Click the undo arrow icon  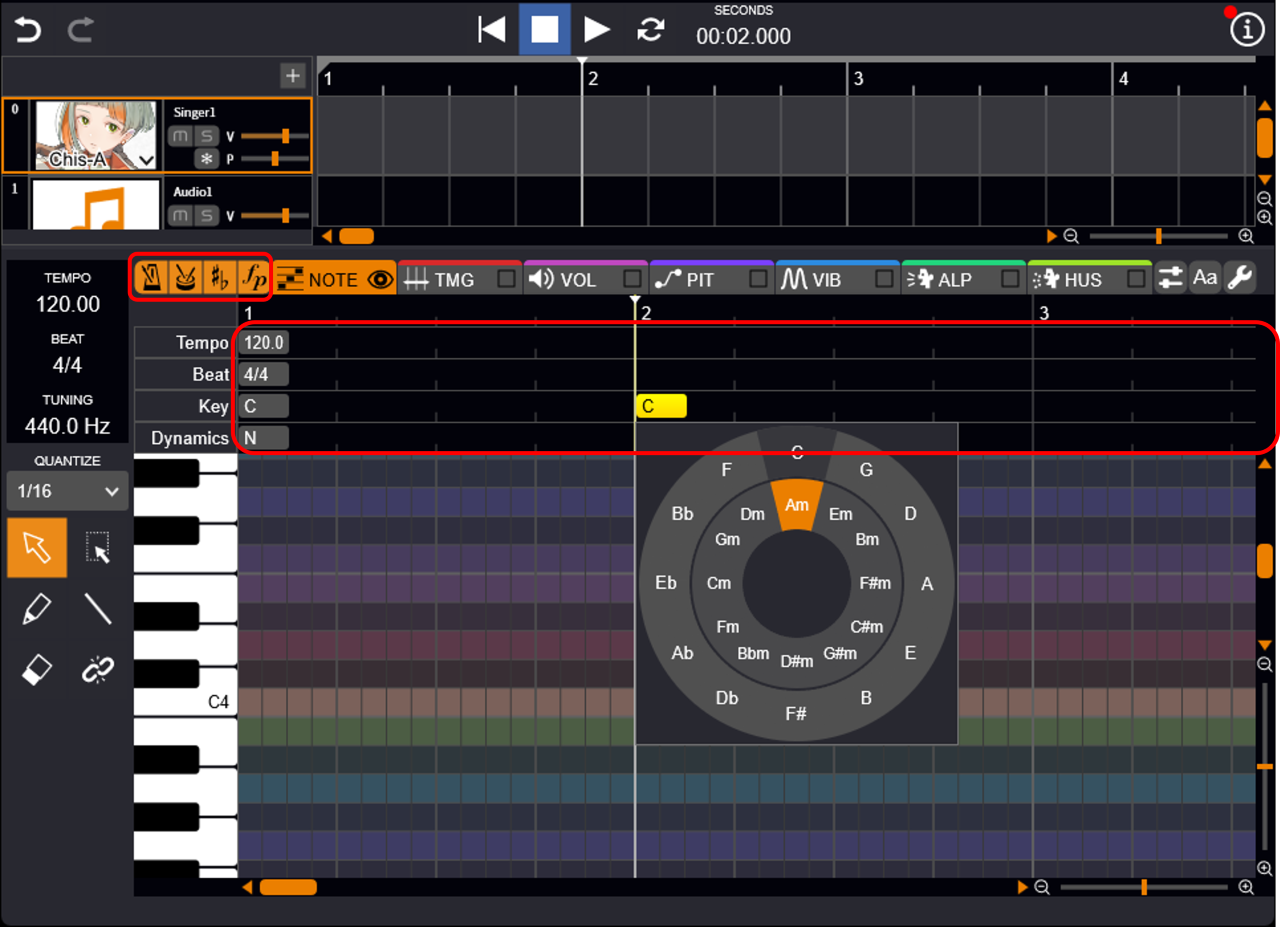point(28,30)
